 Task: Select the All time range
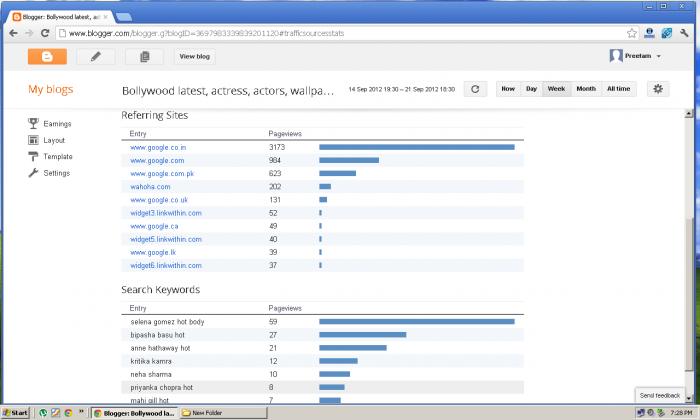click(x=619, y=89)
